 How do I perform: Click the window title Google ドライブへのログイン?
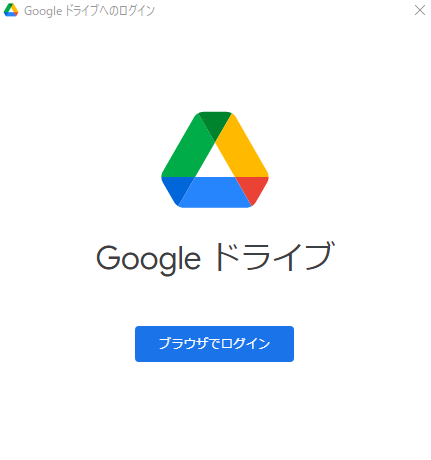click(89, 11)
